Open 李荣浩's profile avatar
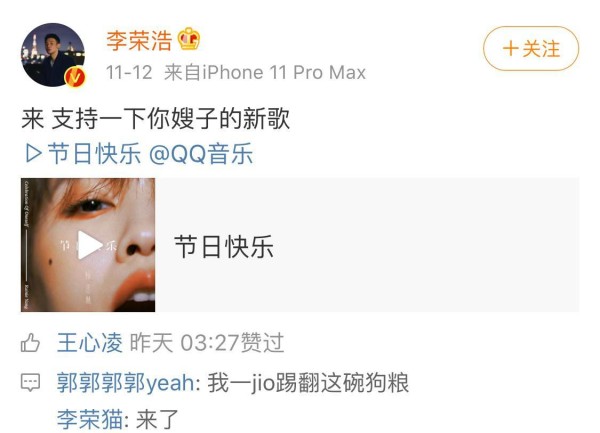Viewport: 600px width, 433px height. click(x=53, y=55)
